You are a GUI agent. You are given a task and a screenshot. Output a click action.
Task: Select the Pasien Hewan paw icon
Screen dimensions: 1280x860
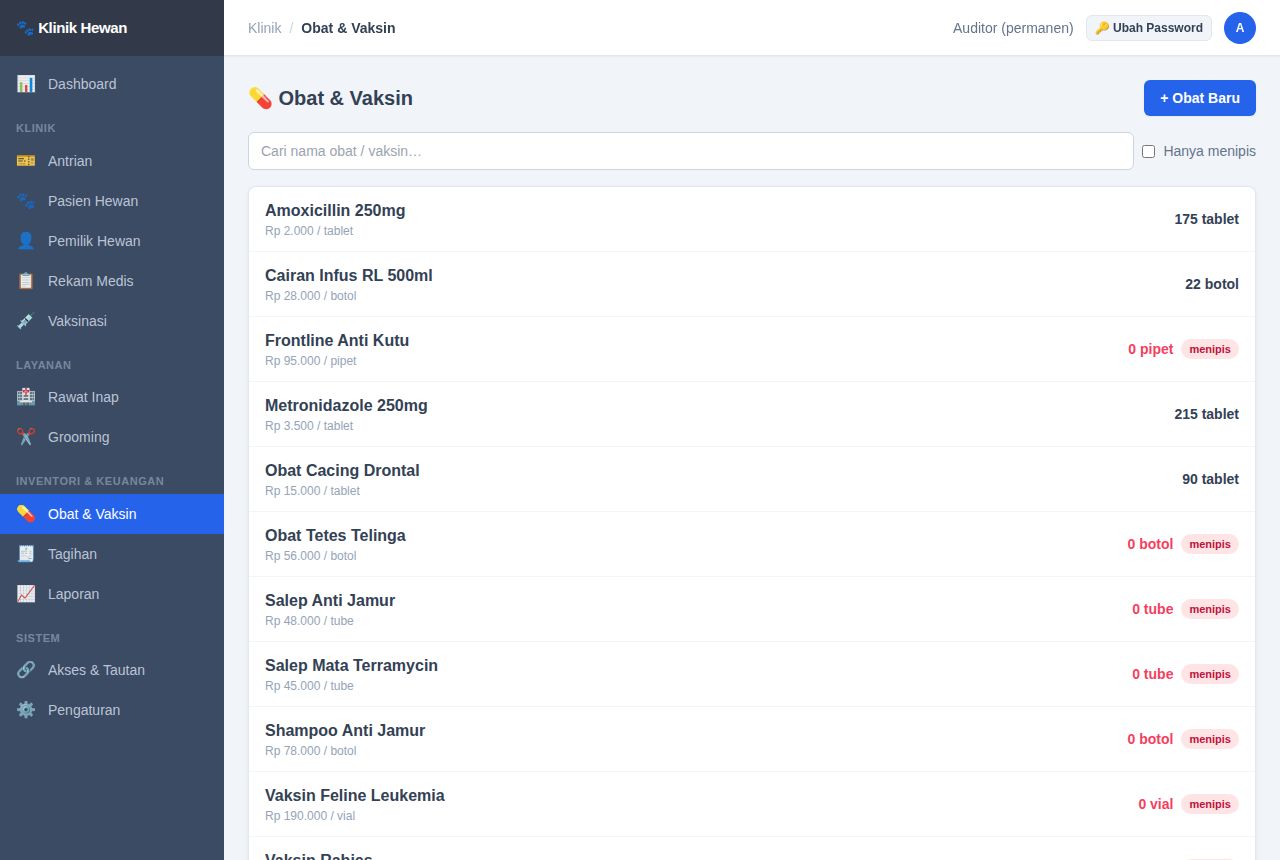tap(26, 201)
